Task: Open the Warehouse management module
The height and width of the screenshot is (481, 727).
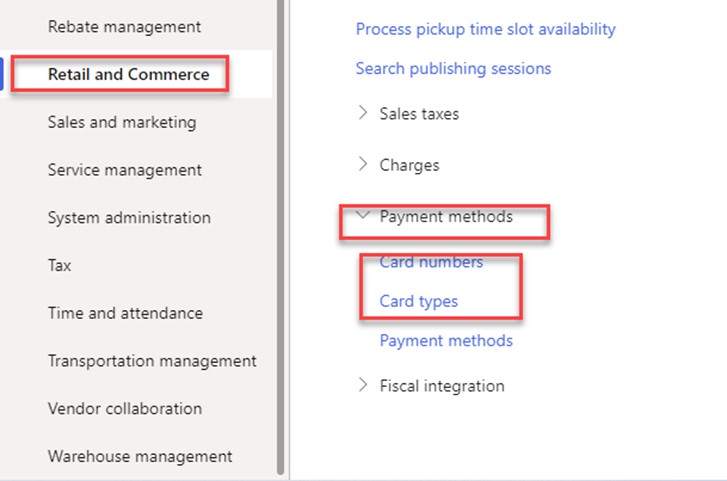Action: pos(140,456)
